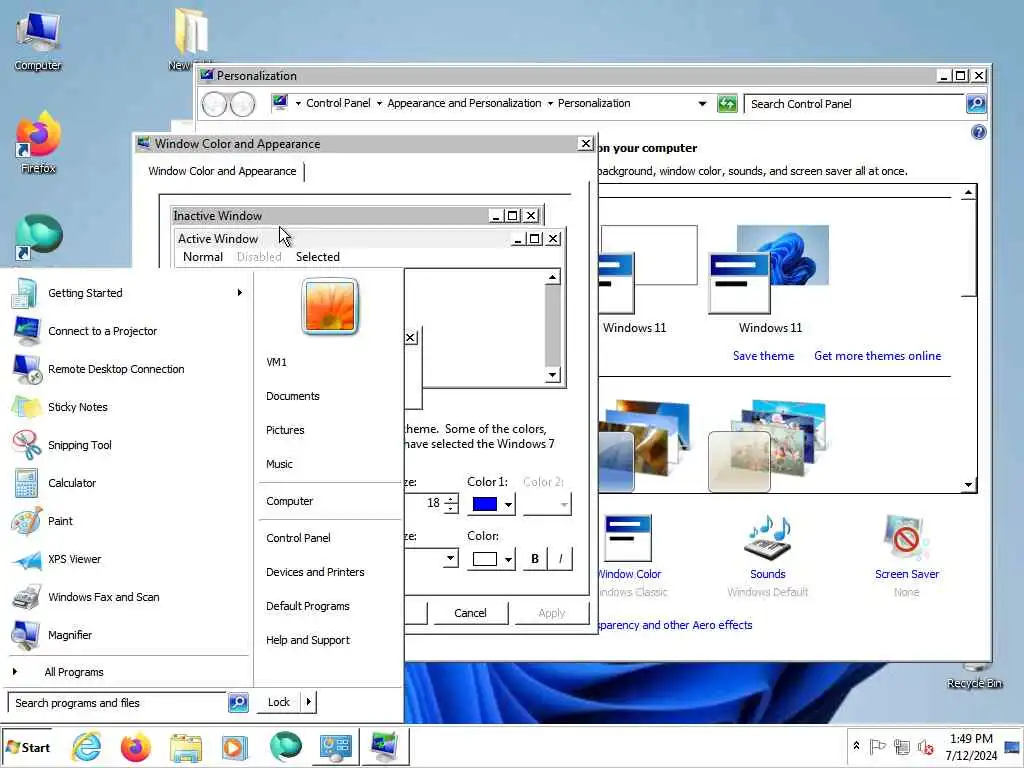Open address bar history dropdown

[702, 104]
